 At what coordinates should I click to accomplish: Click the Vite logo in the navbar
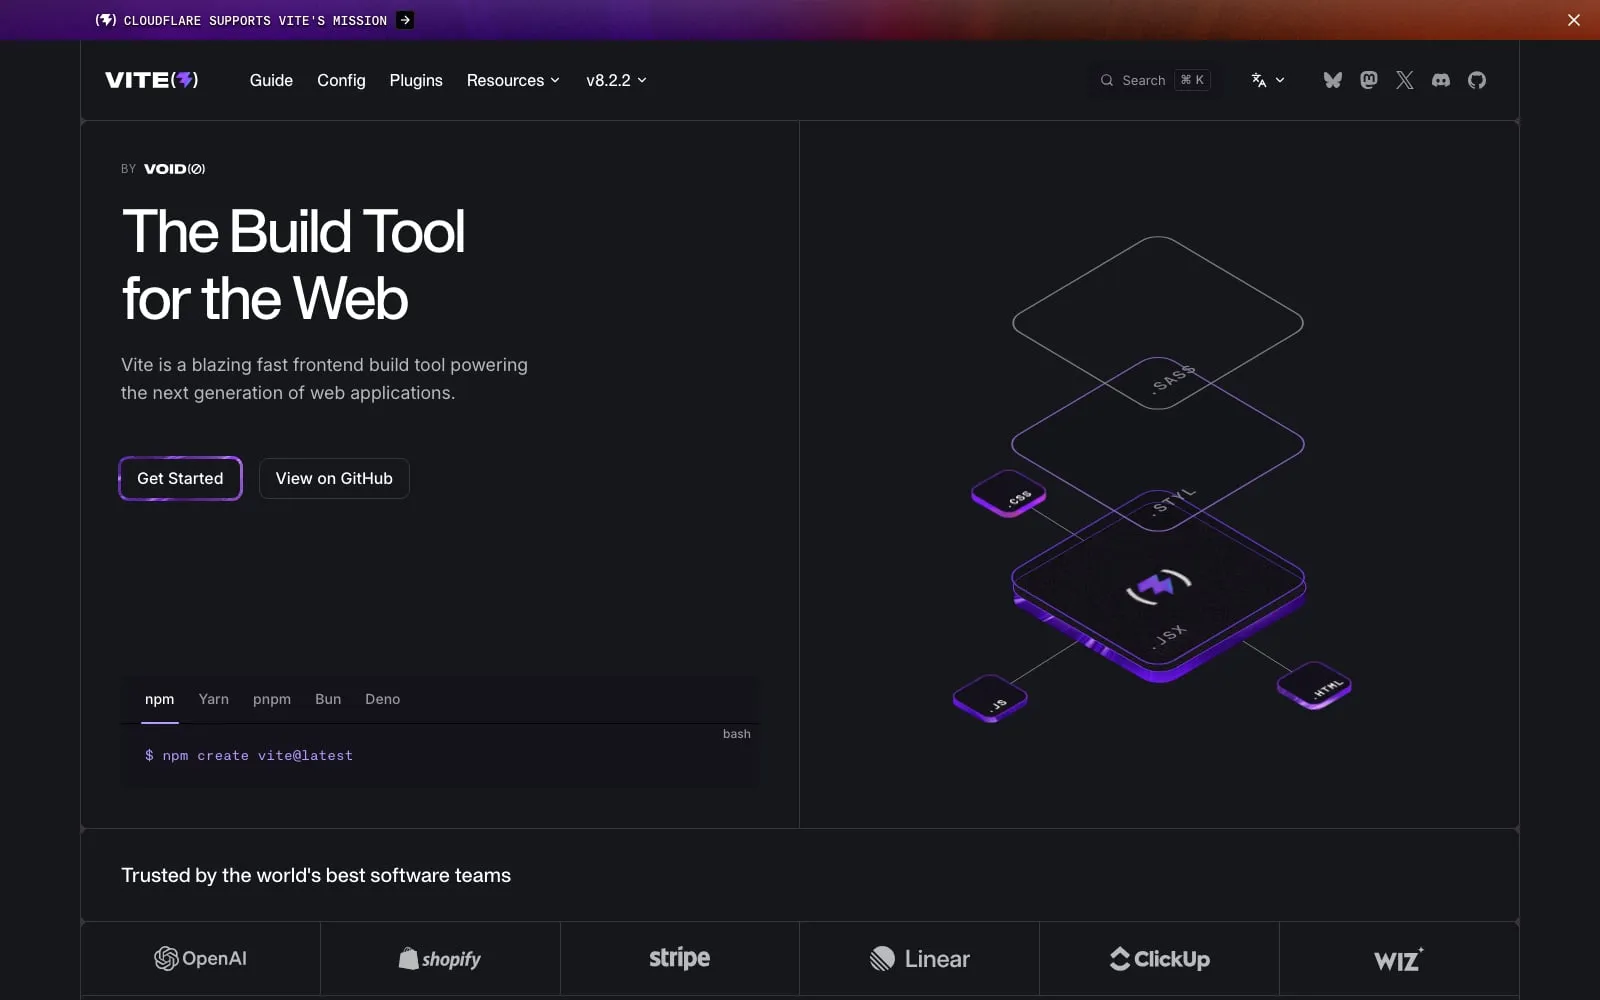(x=152, y=80)
